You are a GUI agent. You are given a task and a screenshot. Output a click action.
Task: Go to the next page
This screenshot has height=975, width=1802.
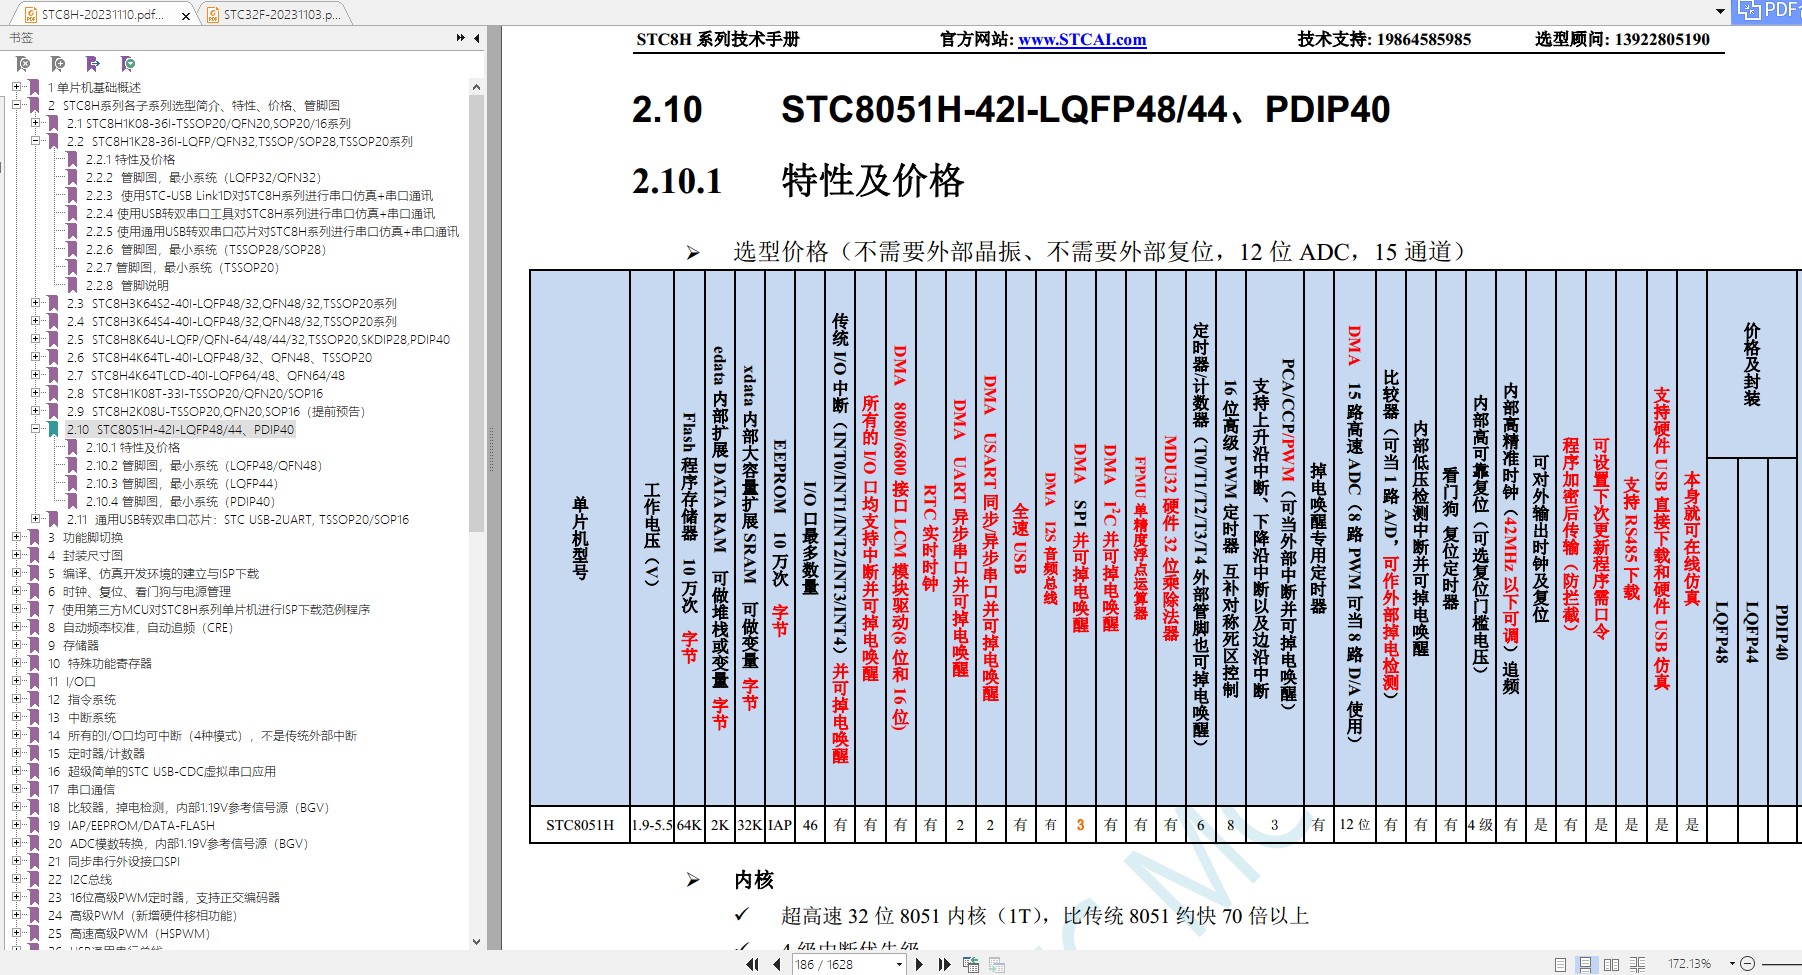[920, 964]
